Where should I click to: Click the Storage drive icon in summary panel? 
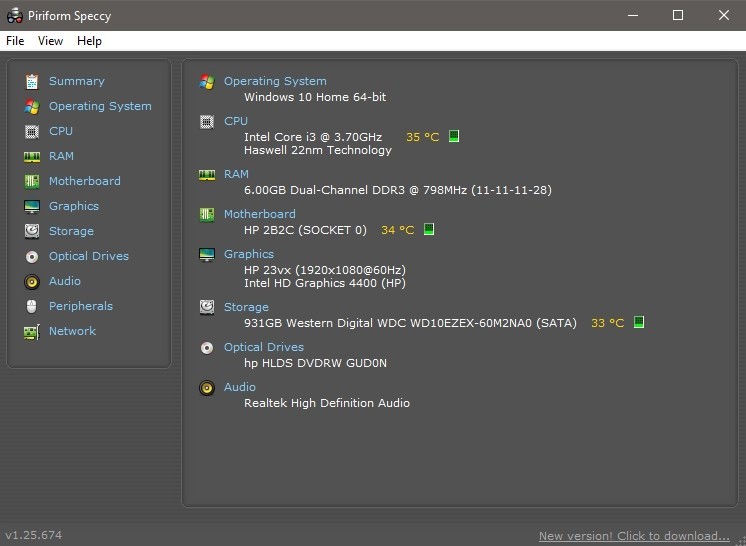coord(207,307)
